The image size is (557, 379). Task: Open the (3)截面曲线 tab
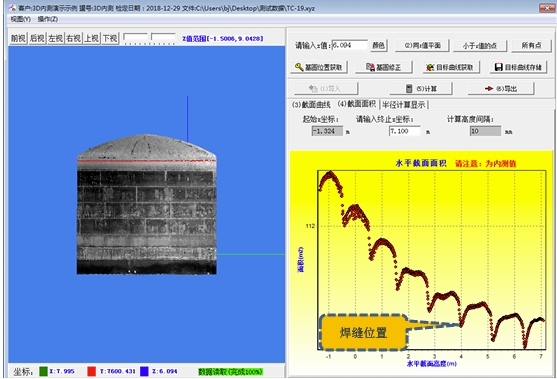point(311,105)
